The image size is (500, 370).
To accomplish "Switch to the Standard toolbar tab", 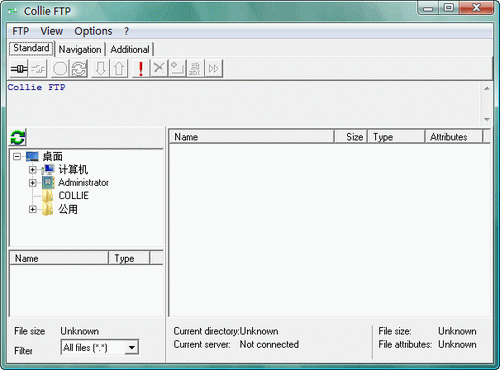I will pos(31,48).
